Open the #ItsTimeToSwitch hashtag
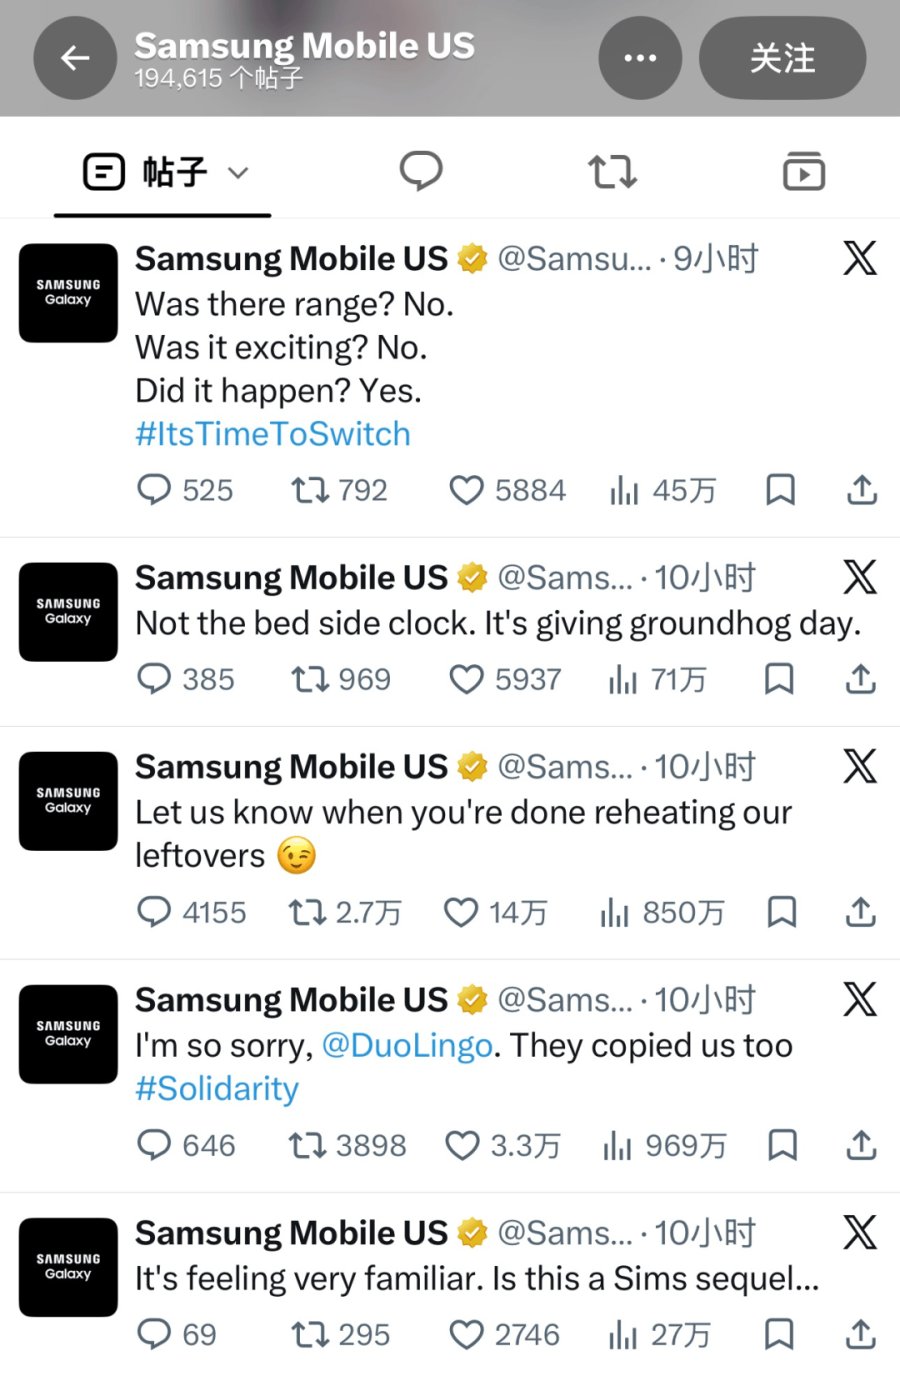Viewport: 900px width, 1391px height. tap(273, 434)
